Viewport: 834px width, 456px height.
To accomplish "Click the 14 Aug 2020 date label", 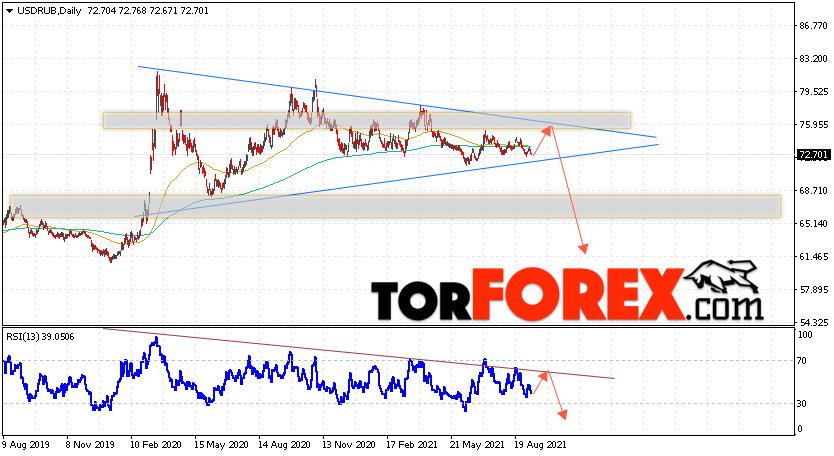I will pos(284,444).
